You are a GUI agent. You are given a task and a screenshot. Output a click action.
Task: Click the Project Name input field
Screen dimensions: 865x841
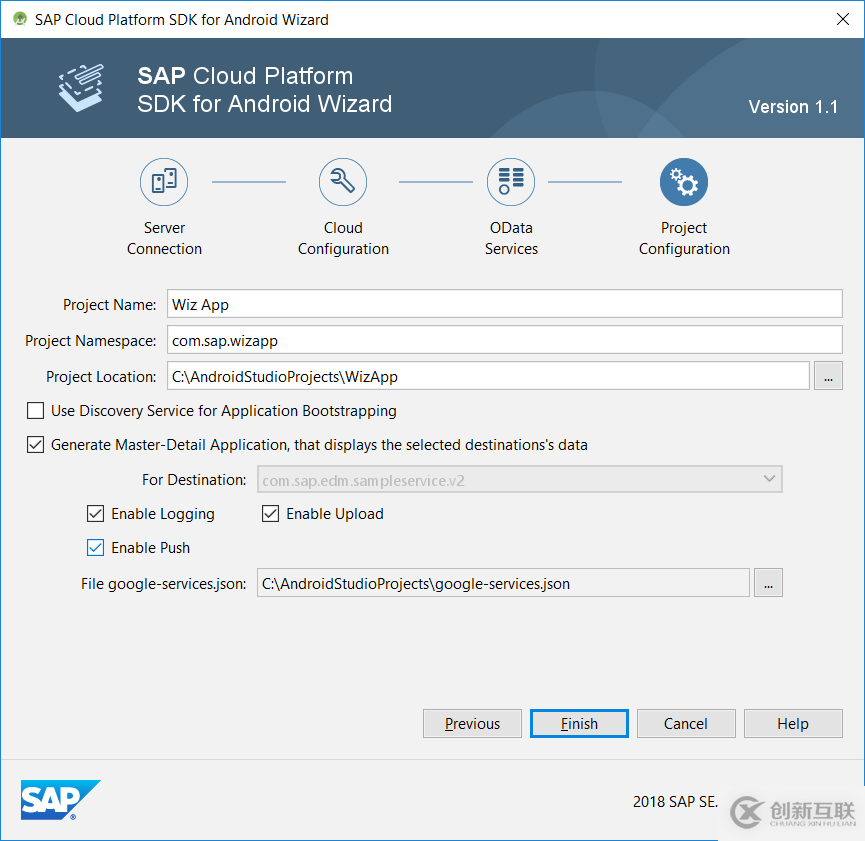pos(504,304)
